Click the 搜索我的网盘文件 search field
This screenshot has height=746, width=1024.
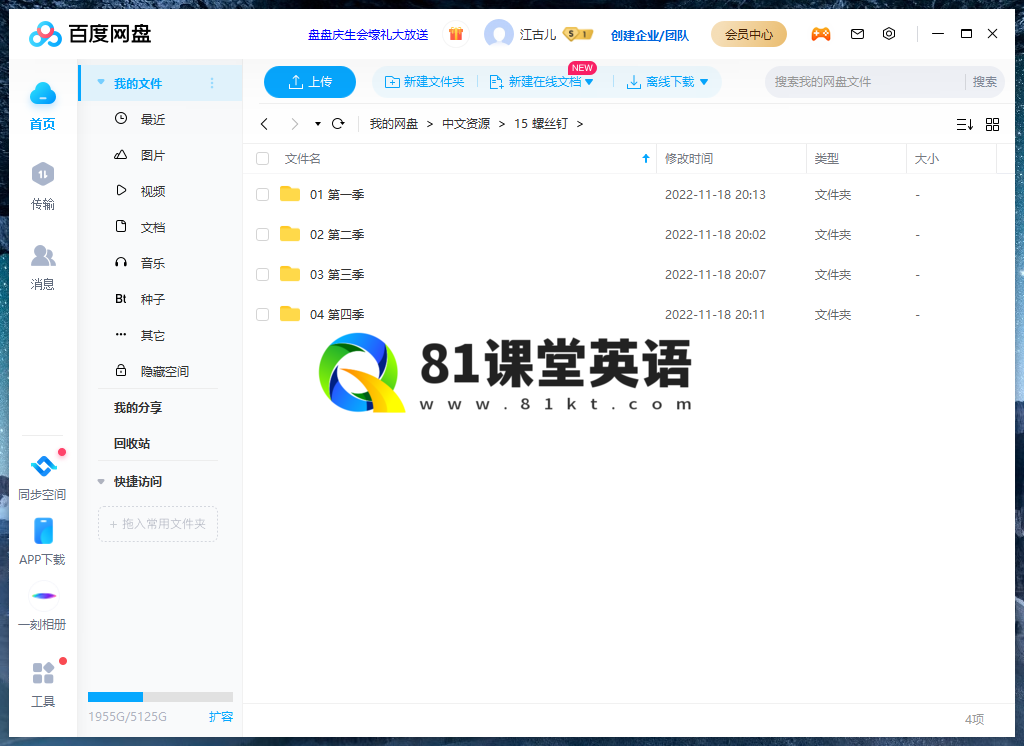[865, 82]
